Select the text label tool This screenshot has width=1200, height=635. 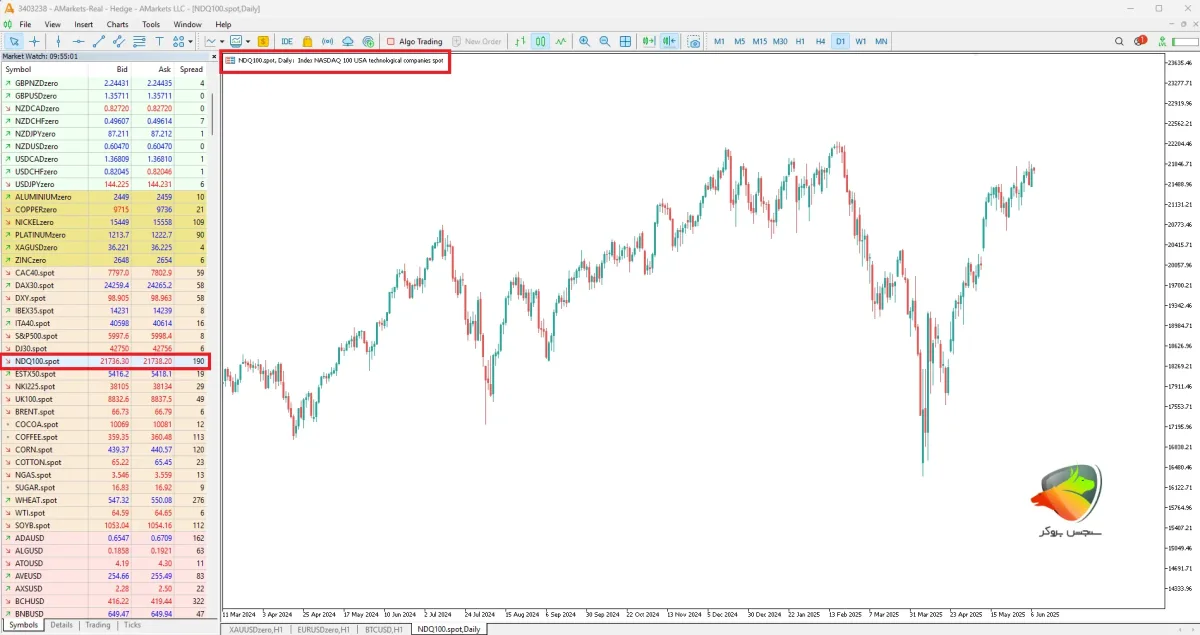160,41
